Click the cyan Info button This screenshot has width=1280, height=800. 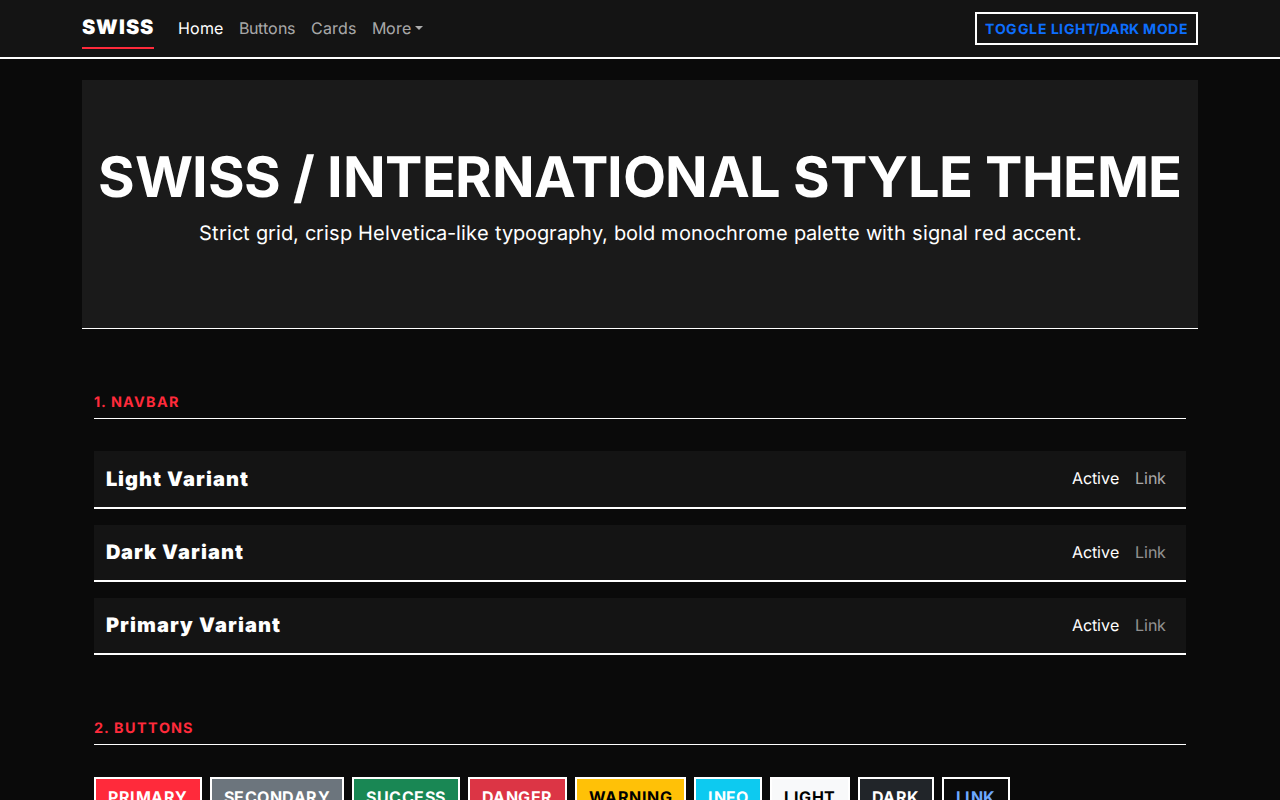(x=728, y=789)
